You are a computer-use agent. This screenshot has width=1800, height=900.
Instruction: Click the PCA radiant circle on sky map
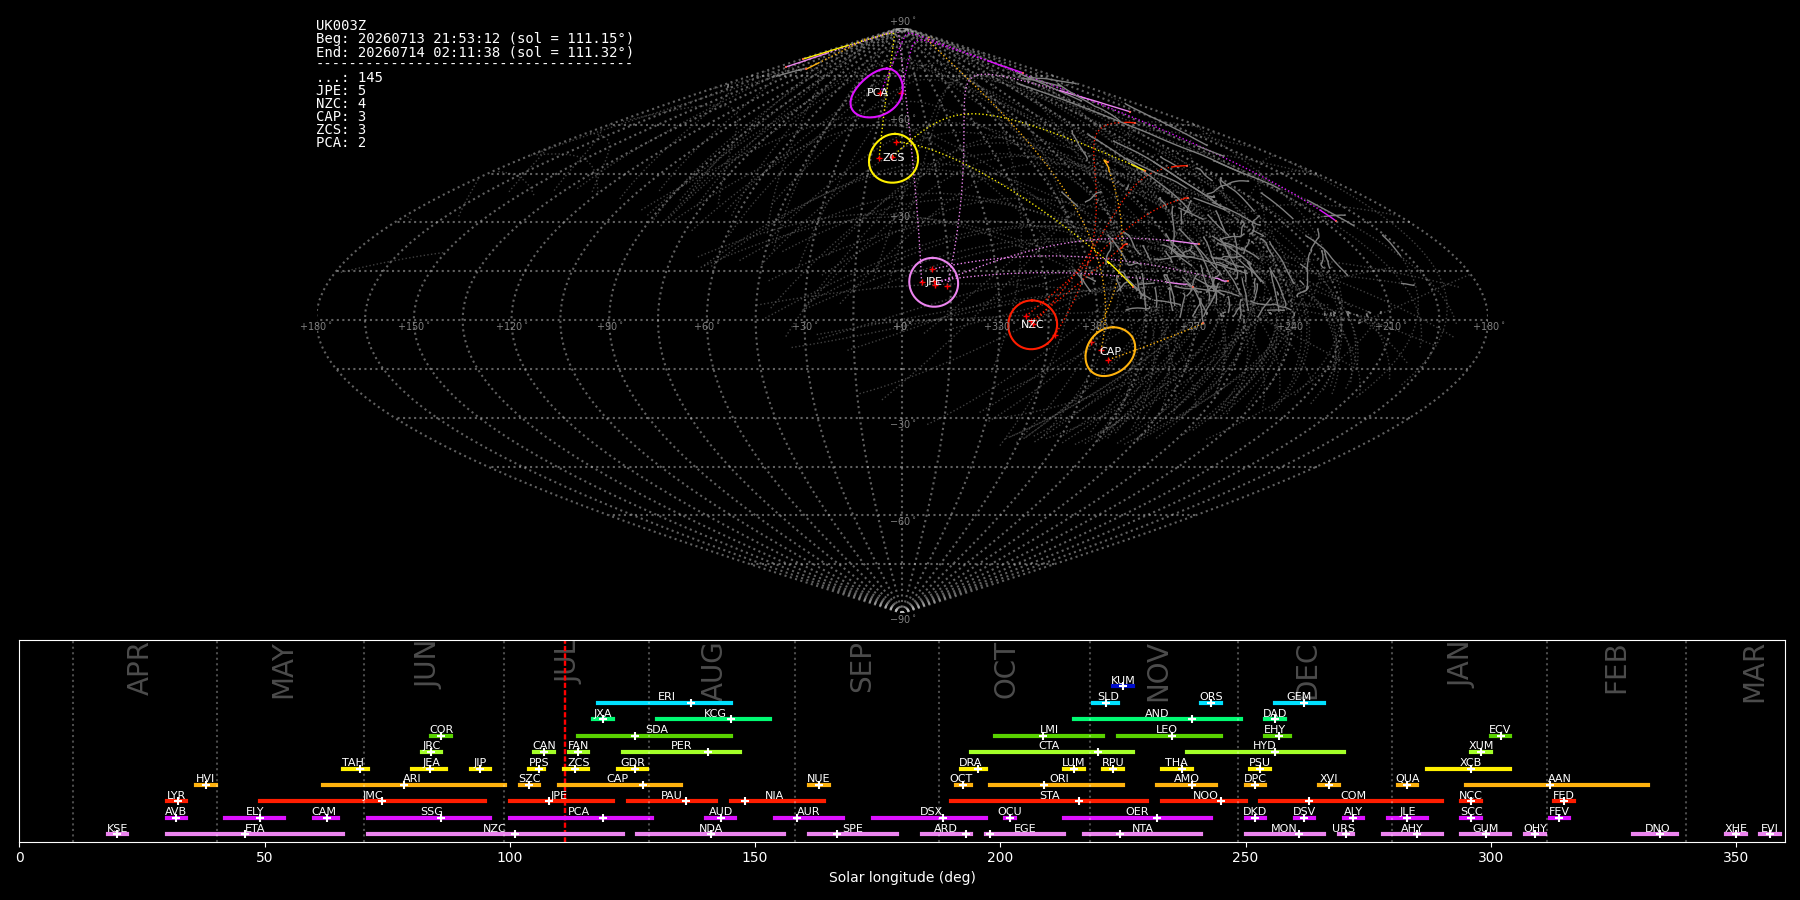click(x=877, y=93)
